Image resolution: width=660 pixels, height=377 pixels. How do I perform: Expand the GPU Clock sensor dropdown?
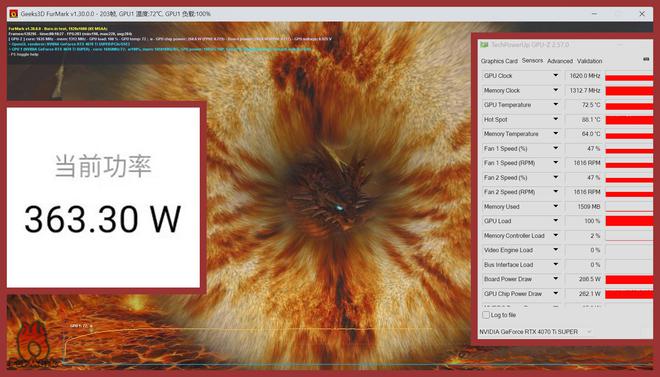click(x=555, y=76)
